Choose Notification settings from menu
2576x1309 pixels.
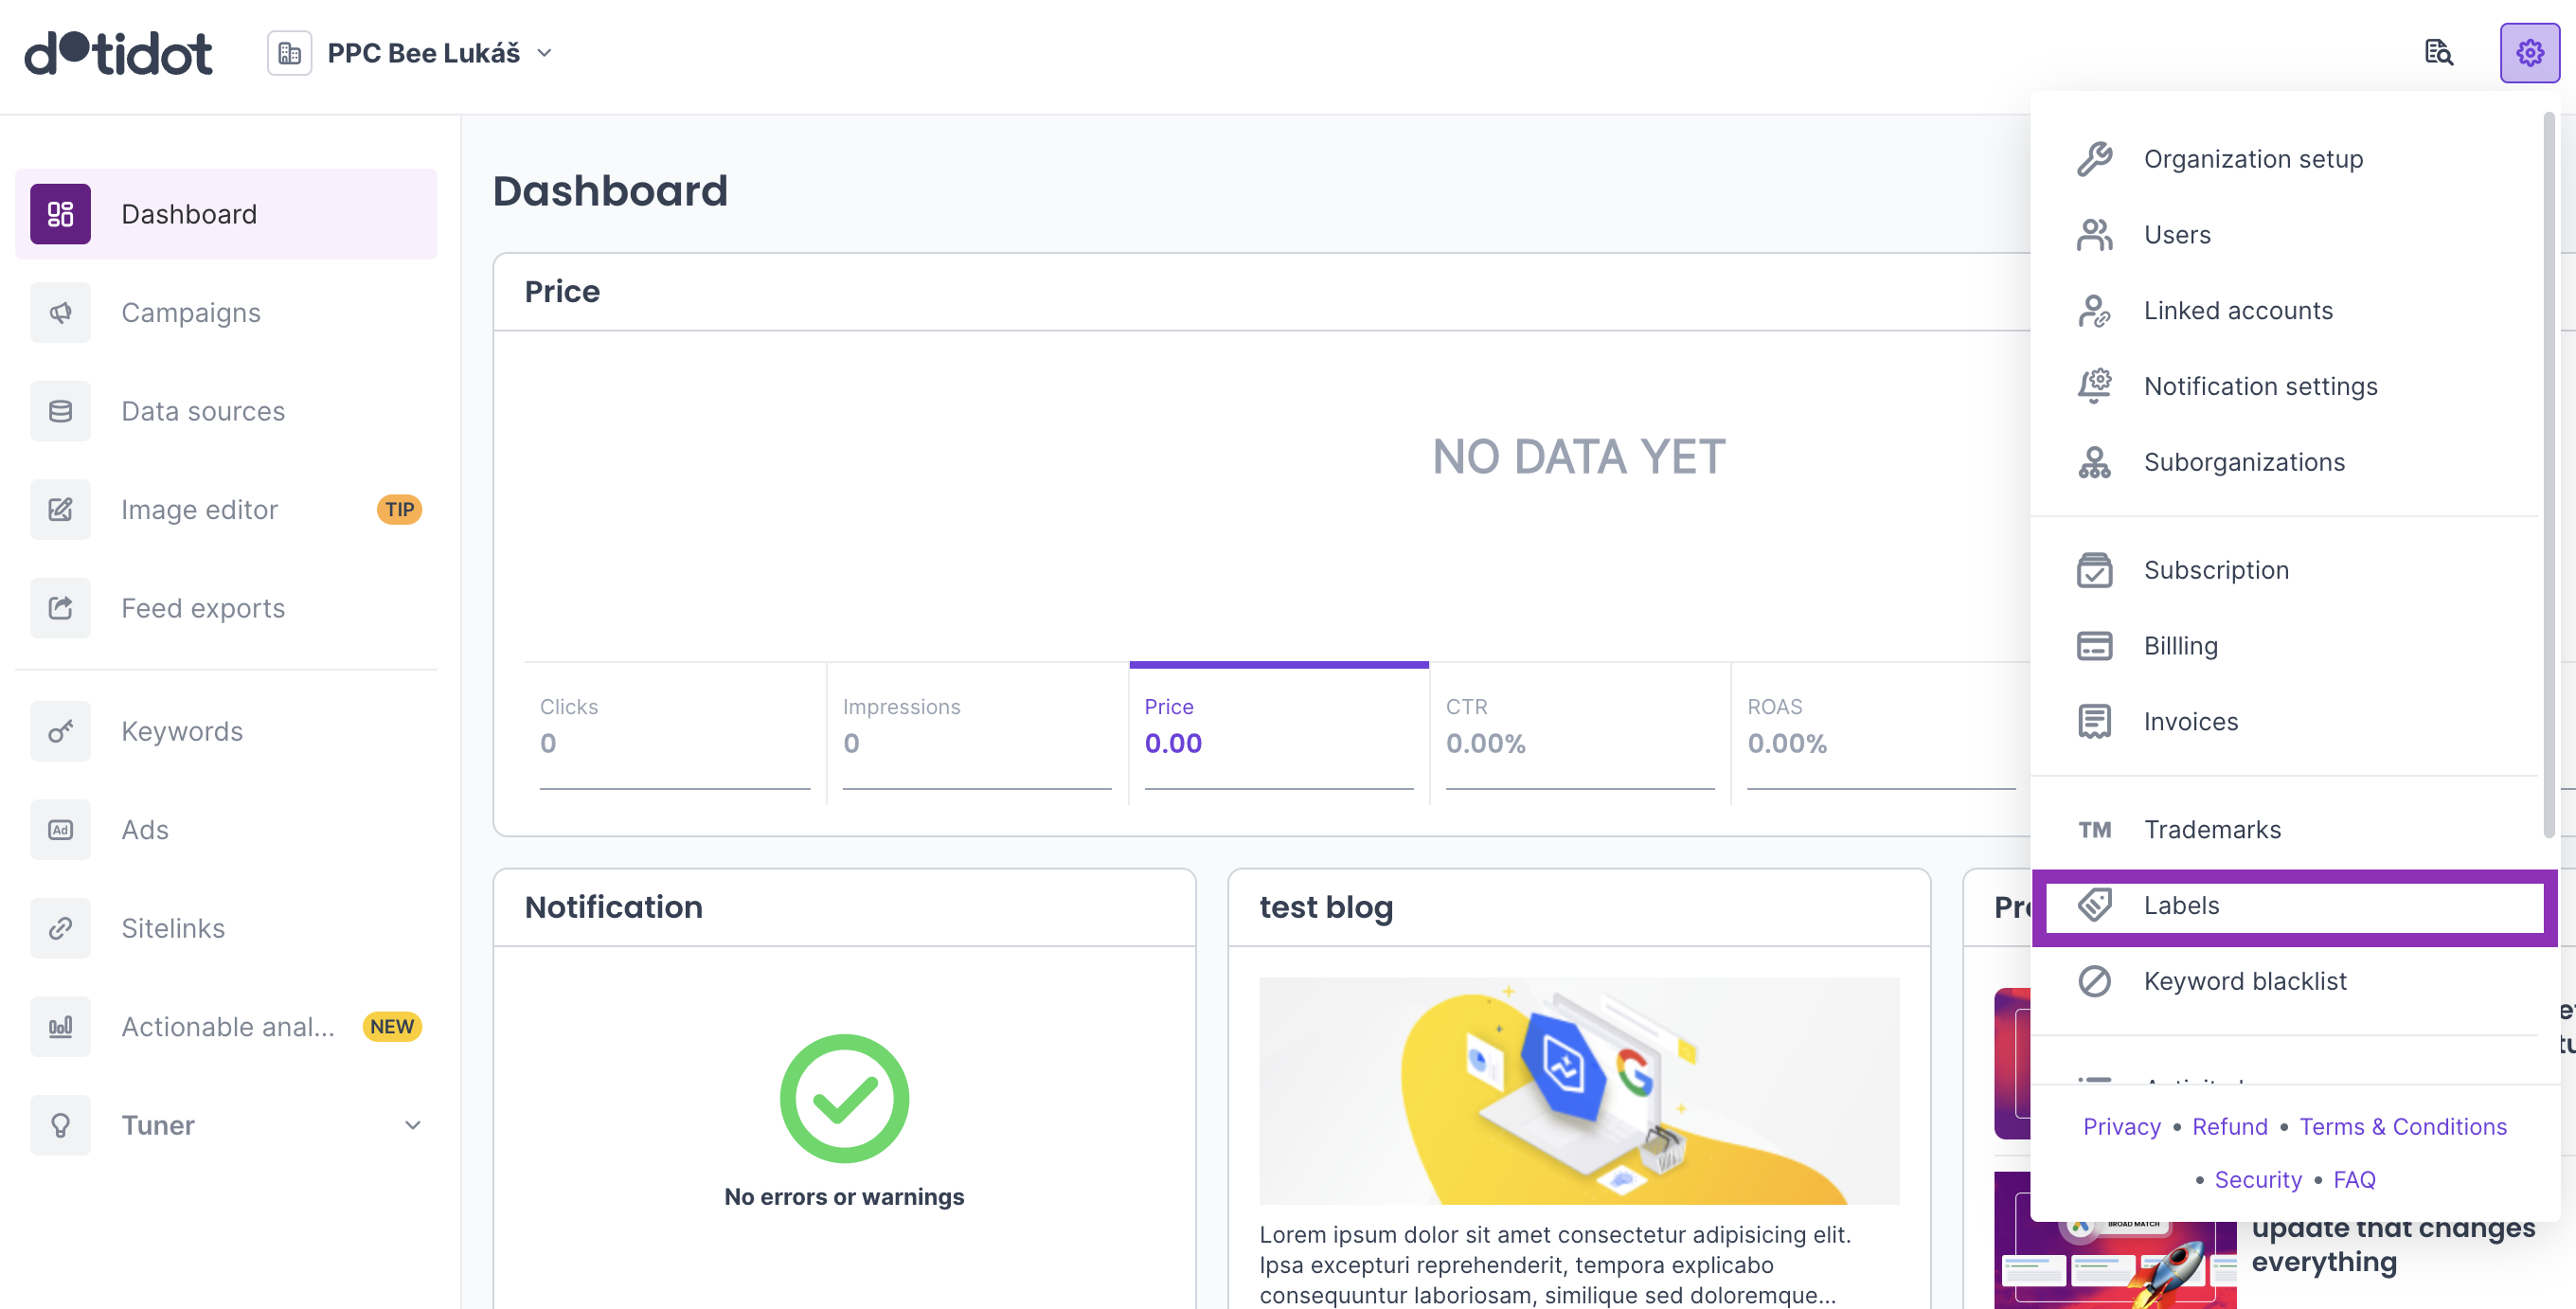(2260, 386)
